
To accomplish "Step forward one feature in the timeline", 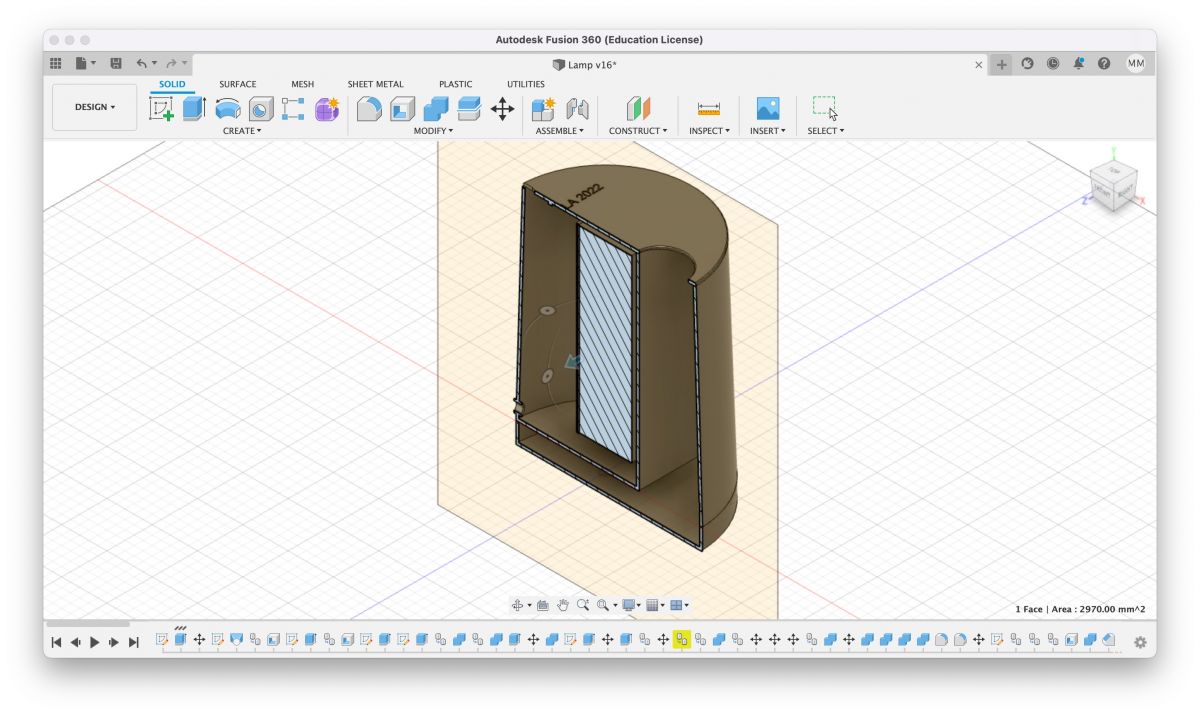I will (x=114, y=642).
